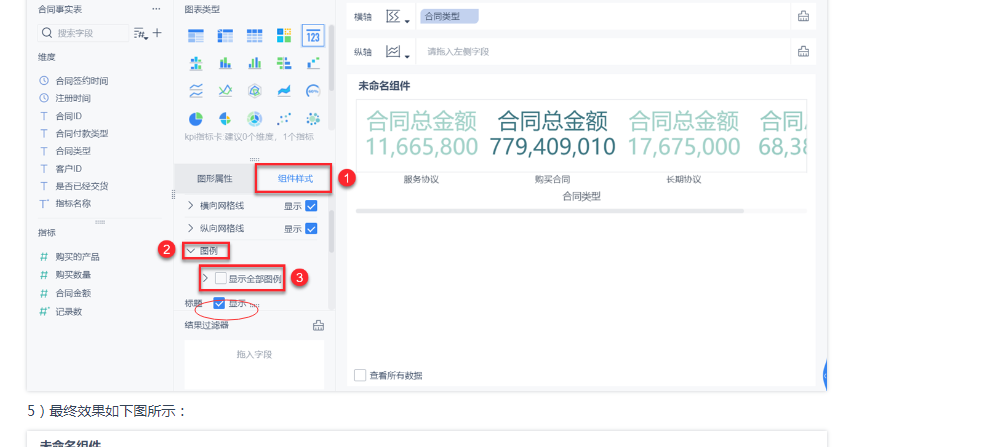Select the partitioned line chart type

pos(196,91)
